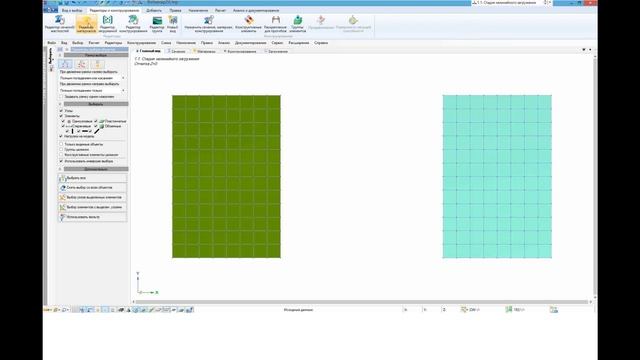Click the first icon in bottom toolbar
Image resolution: width=640 pixels, height=360 pixels.
point(47,310)
